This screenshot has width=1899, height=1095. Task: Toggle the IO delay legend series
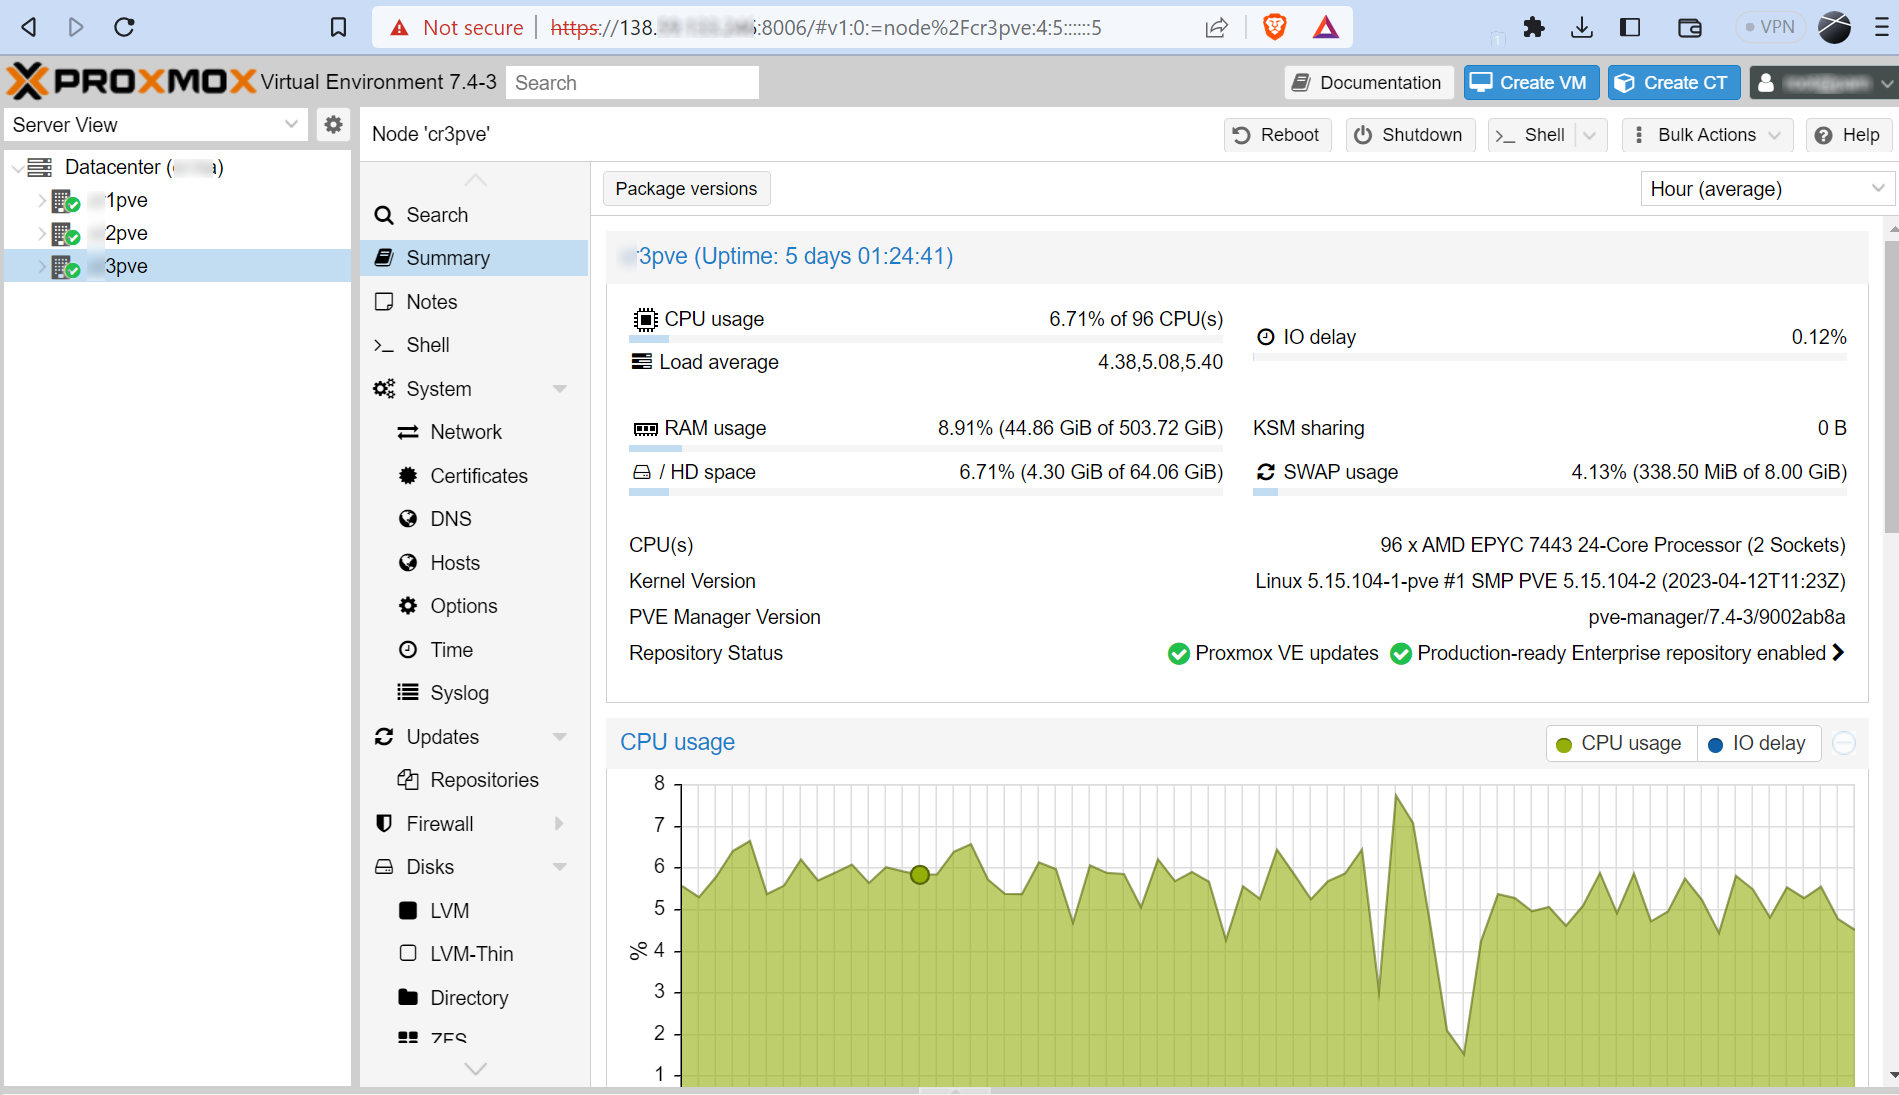(1759, 743)
